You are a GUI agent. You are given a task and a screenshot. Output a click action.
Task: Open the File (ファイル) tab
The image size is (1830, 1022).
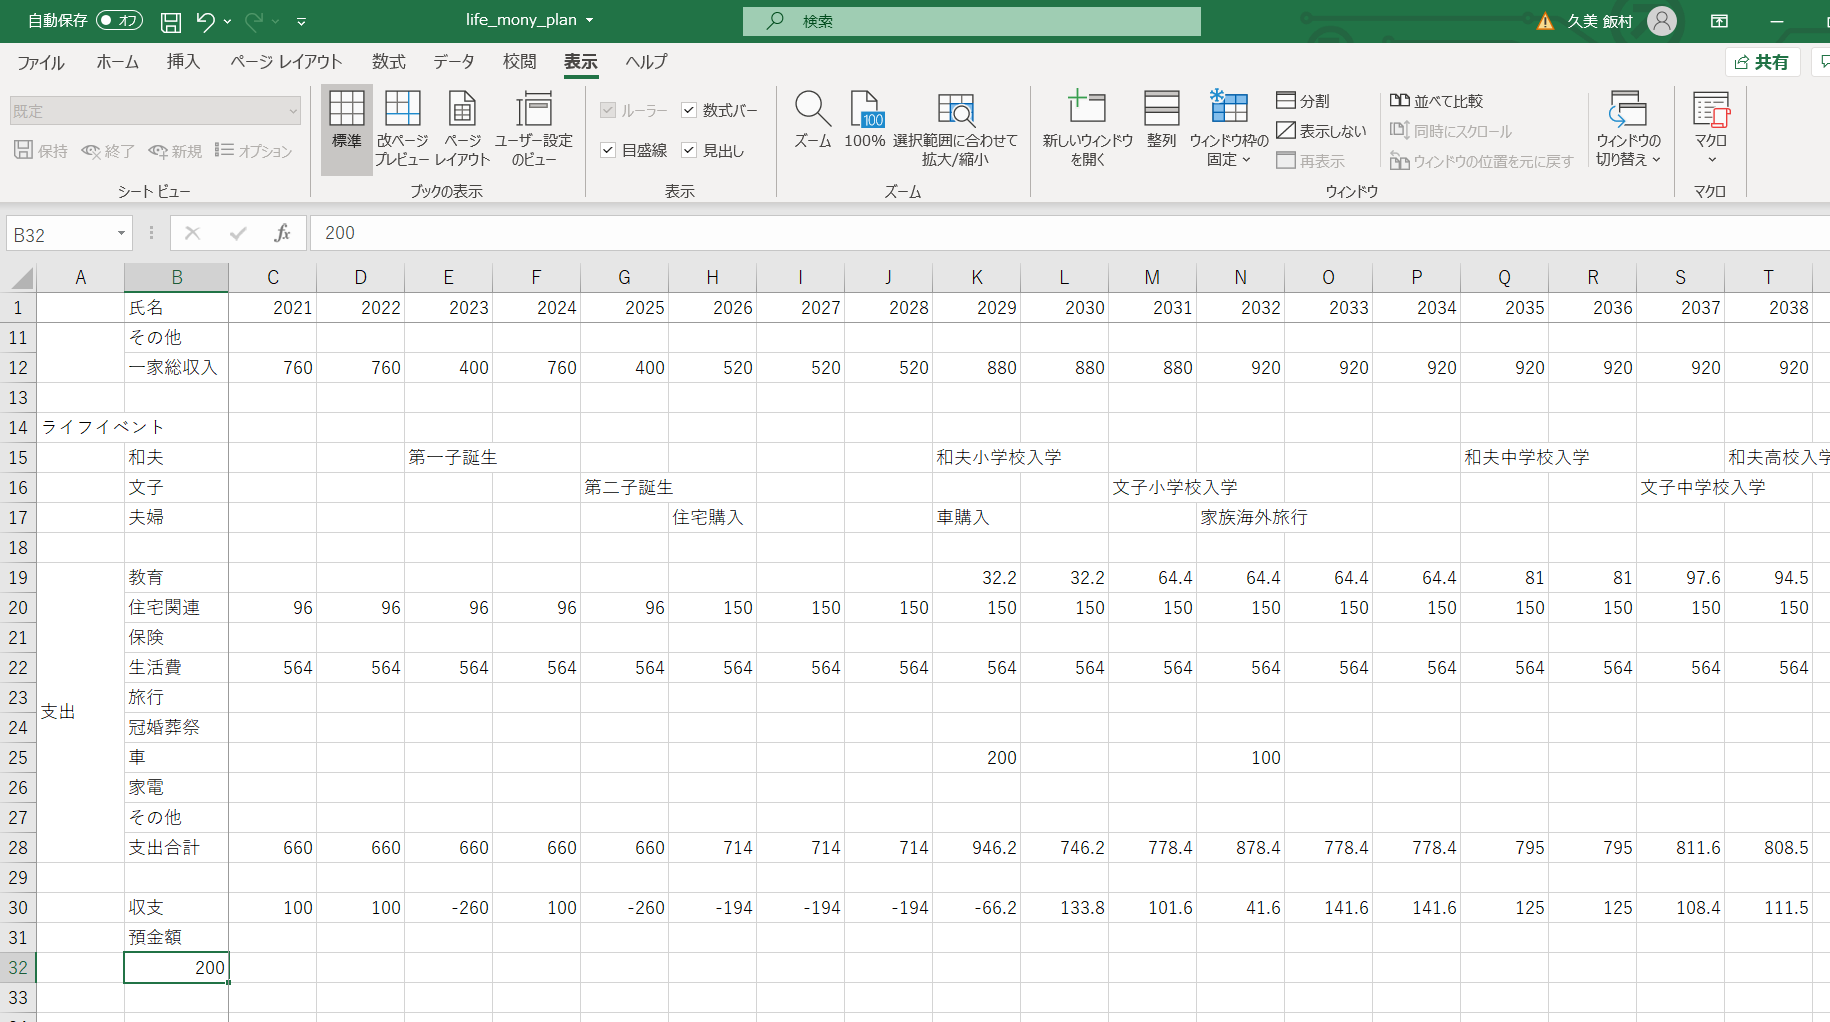click(41, 62)
